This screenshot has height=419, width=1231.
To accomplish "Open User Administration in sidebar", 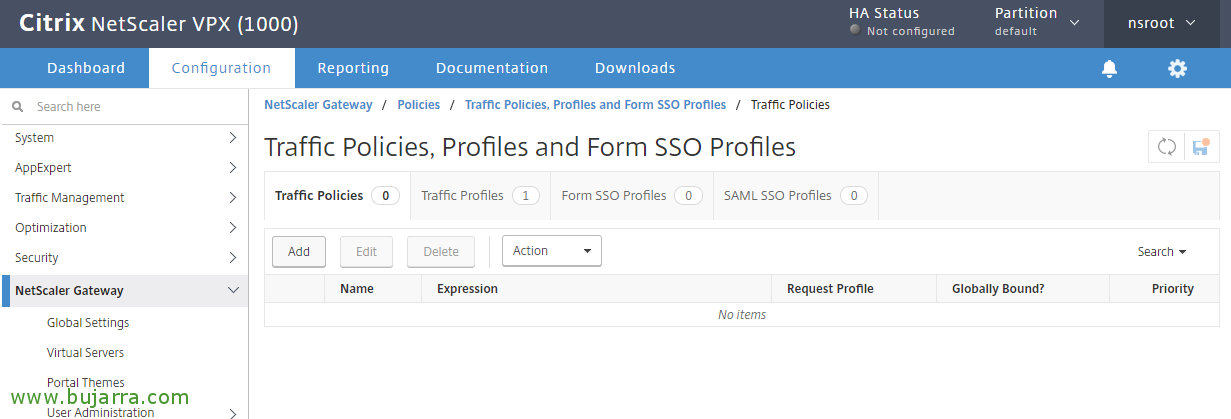I will [101, 412].
